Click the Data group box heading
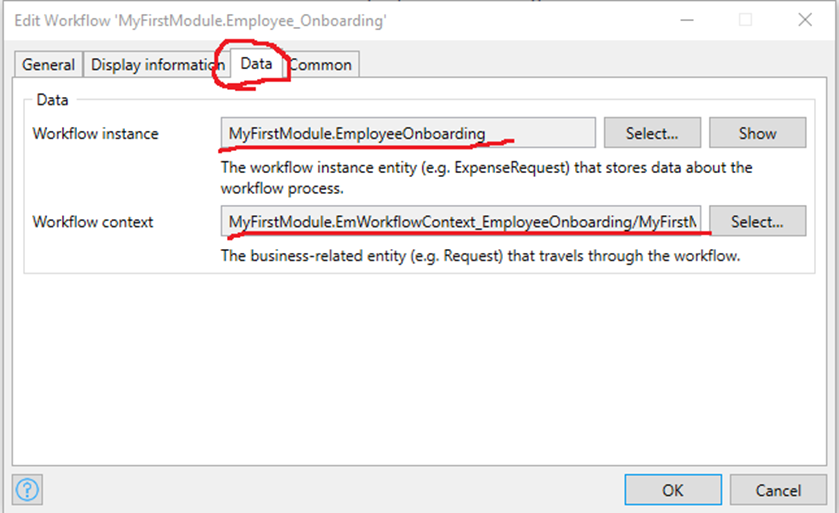 52,99
